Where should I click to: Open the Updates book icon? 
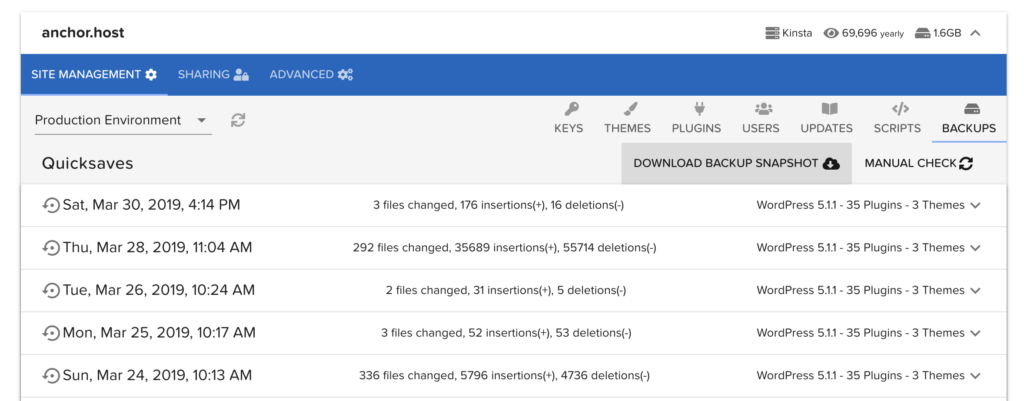tap(829, 109)
